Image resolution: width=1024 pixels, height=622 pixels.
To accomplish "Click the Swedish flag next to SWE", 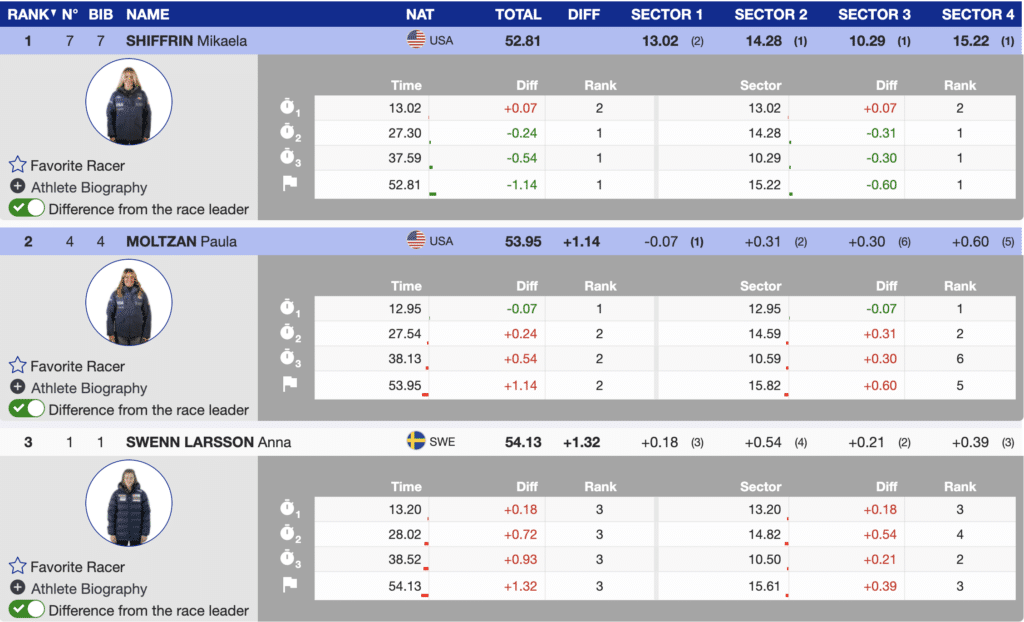I will tap(416, 441).
